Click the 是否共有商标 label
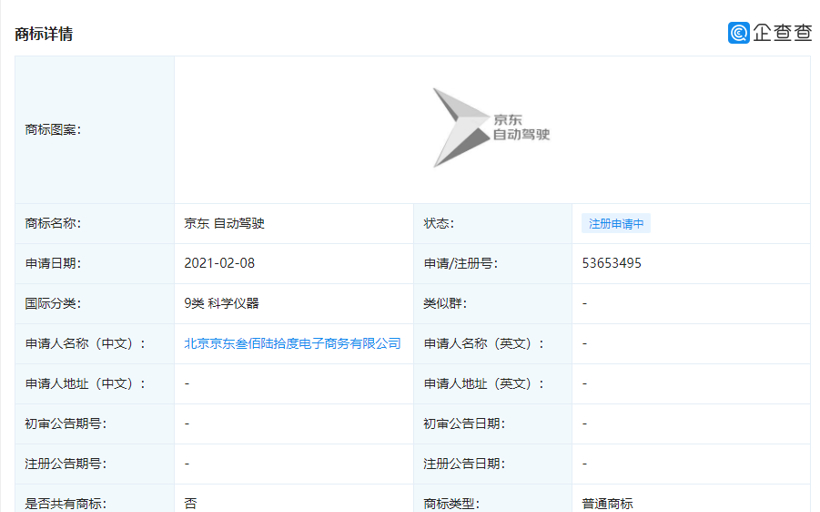 tap(65, 504)
